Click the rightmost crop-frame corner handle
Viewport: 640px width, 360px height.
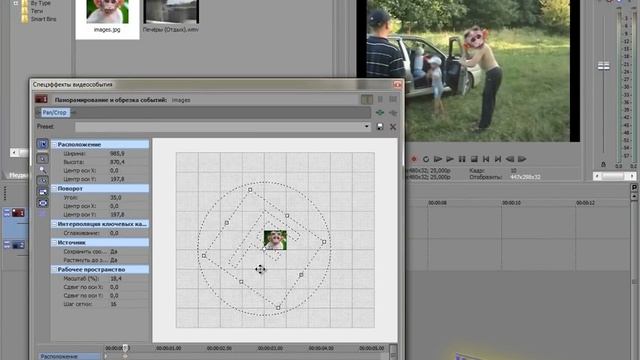[x=324, y=242]
